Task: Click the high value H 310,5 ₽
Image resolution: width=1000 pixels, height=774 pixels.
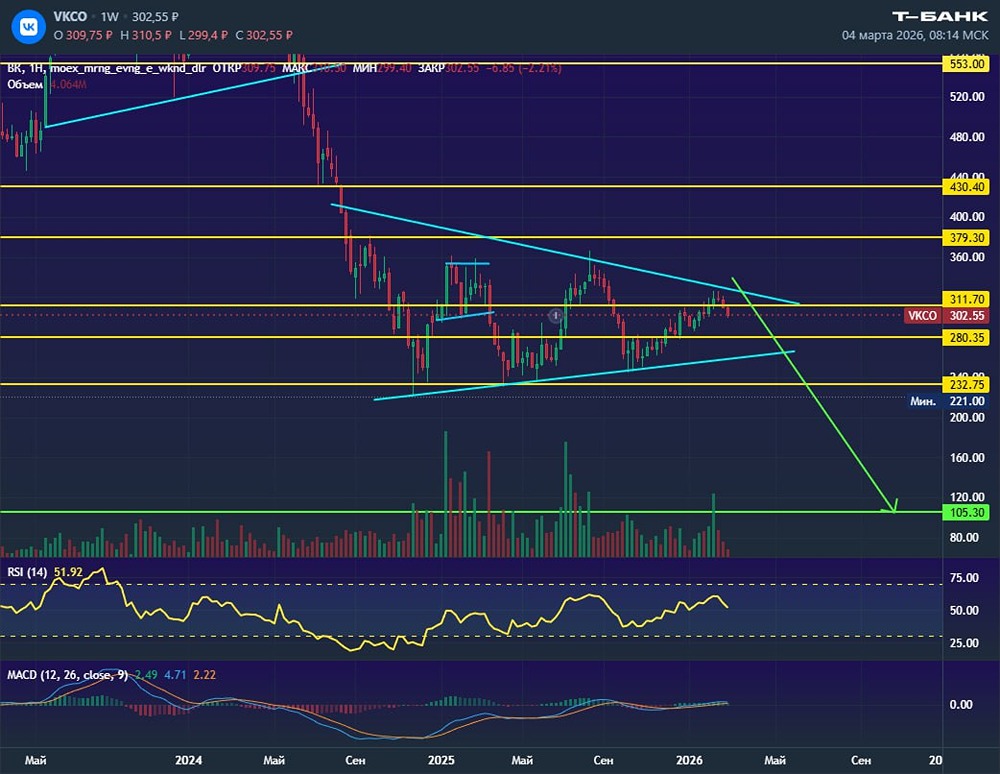Action: click(146, 35)
